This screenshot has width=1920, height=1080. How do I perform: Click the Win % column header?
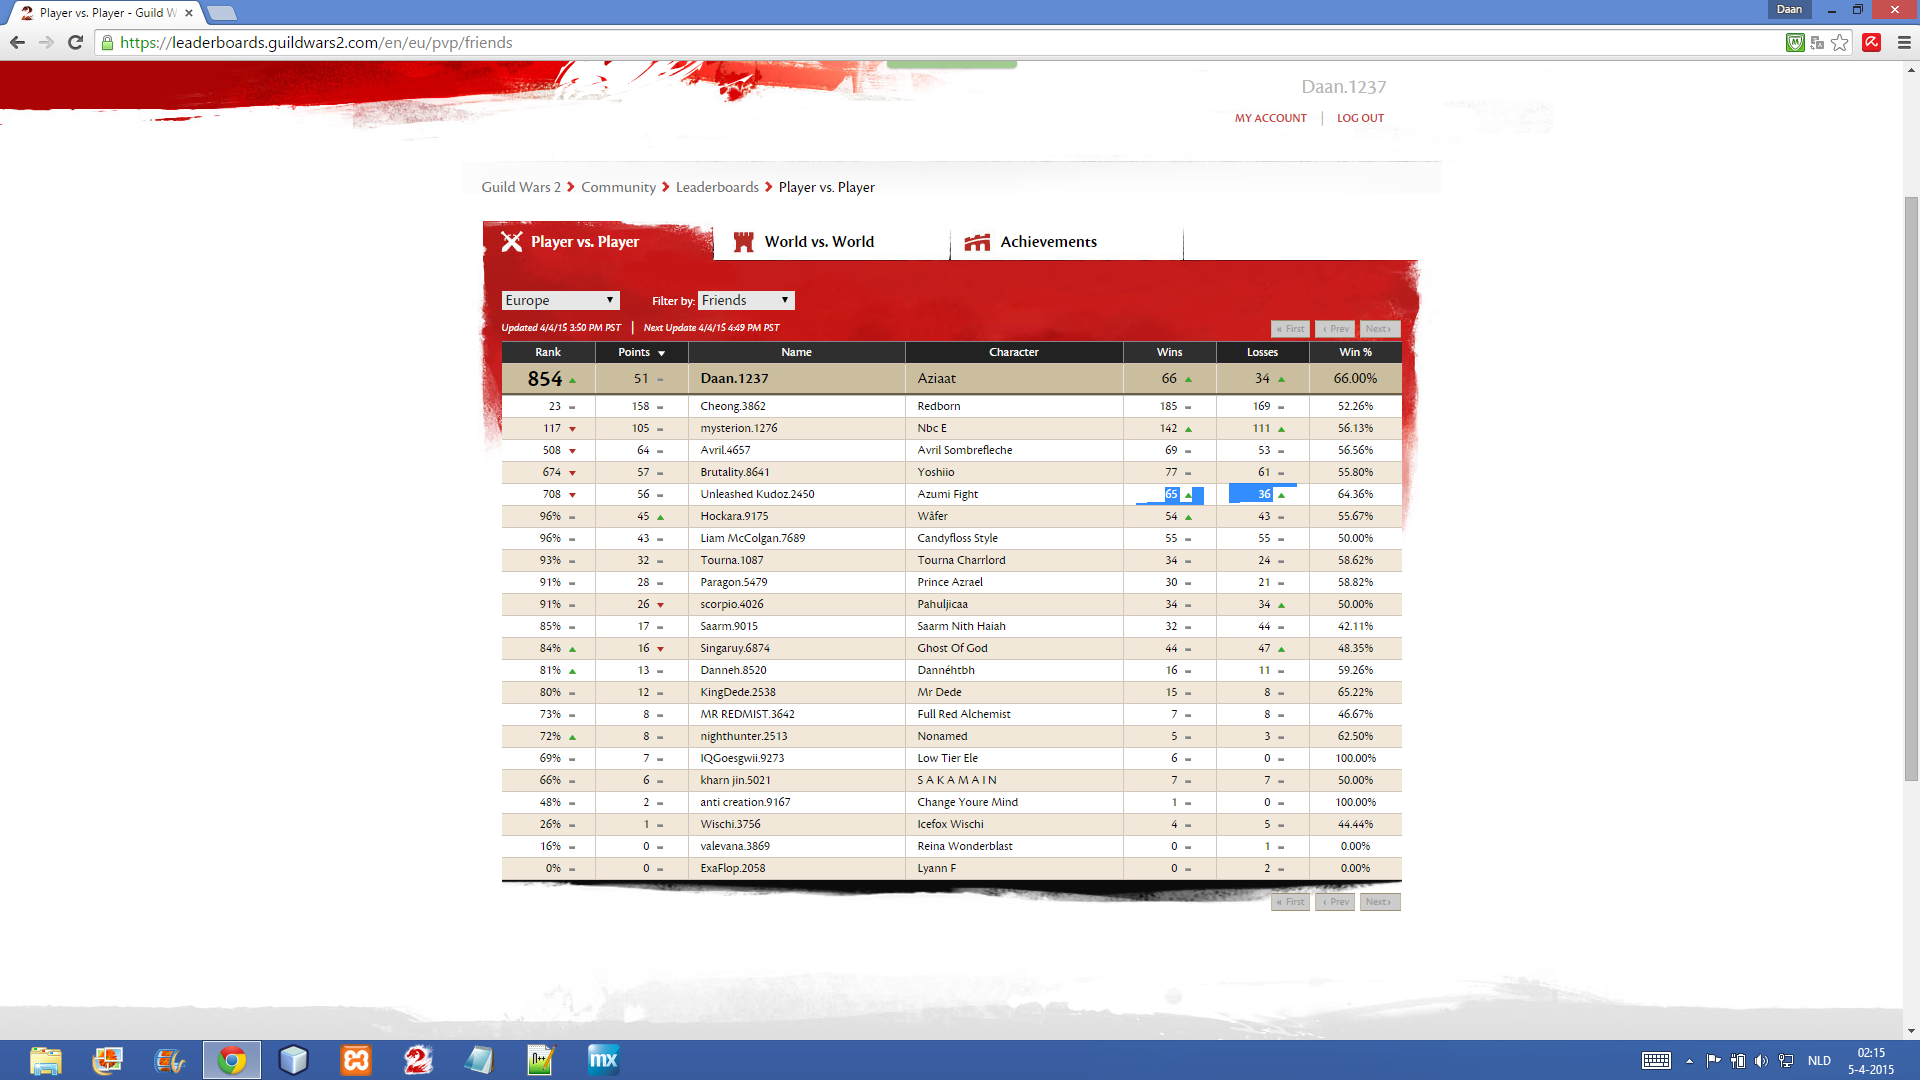[x=1355, y=352]
